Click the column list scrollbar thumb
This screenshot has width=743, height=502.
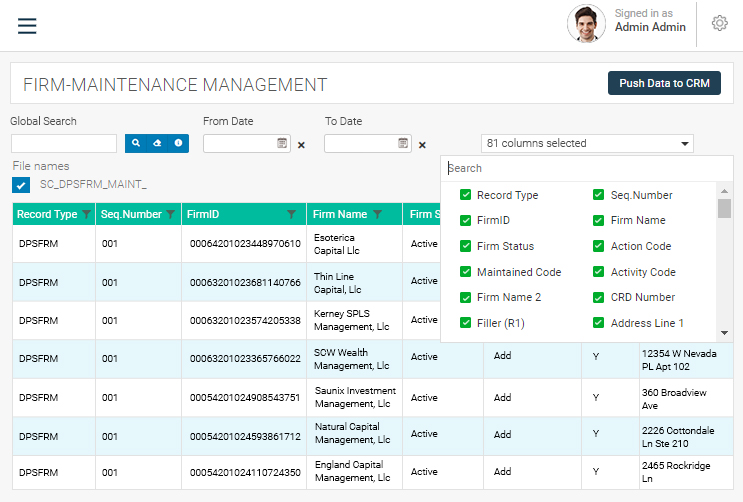pyautogui.click(x=724, y=209)
